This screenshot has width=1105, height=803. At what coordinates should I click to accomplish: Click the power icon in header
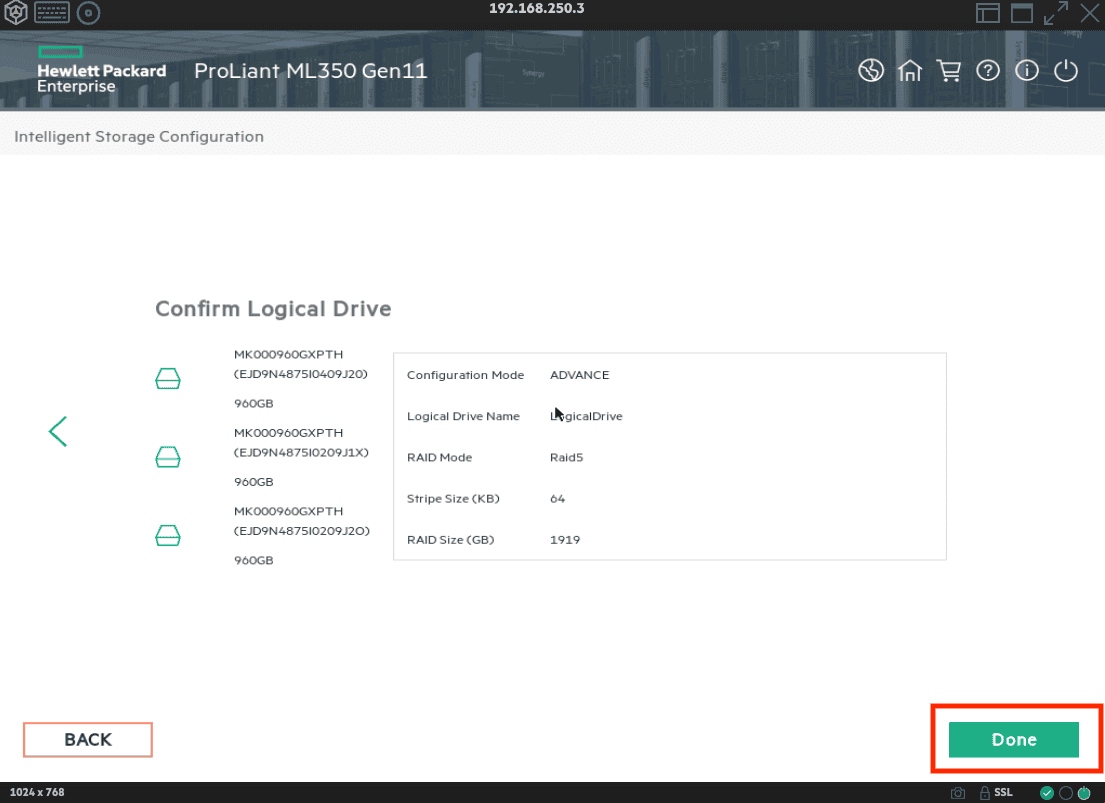coord(1066,71)
